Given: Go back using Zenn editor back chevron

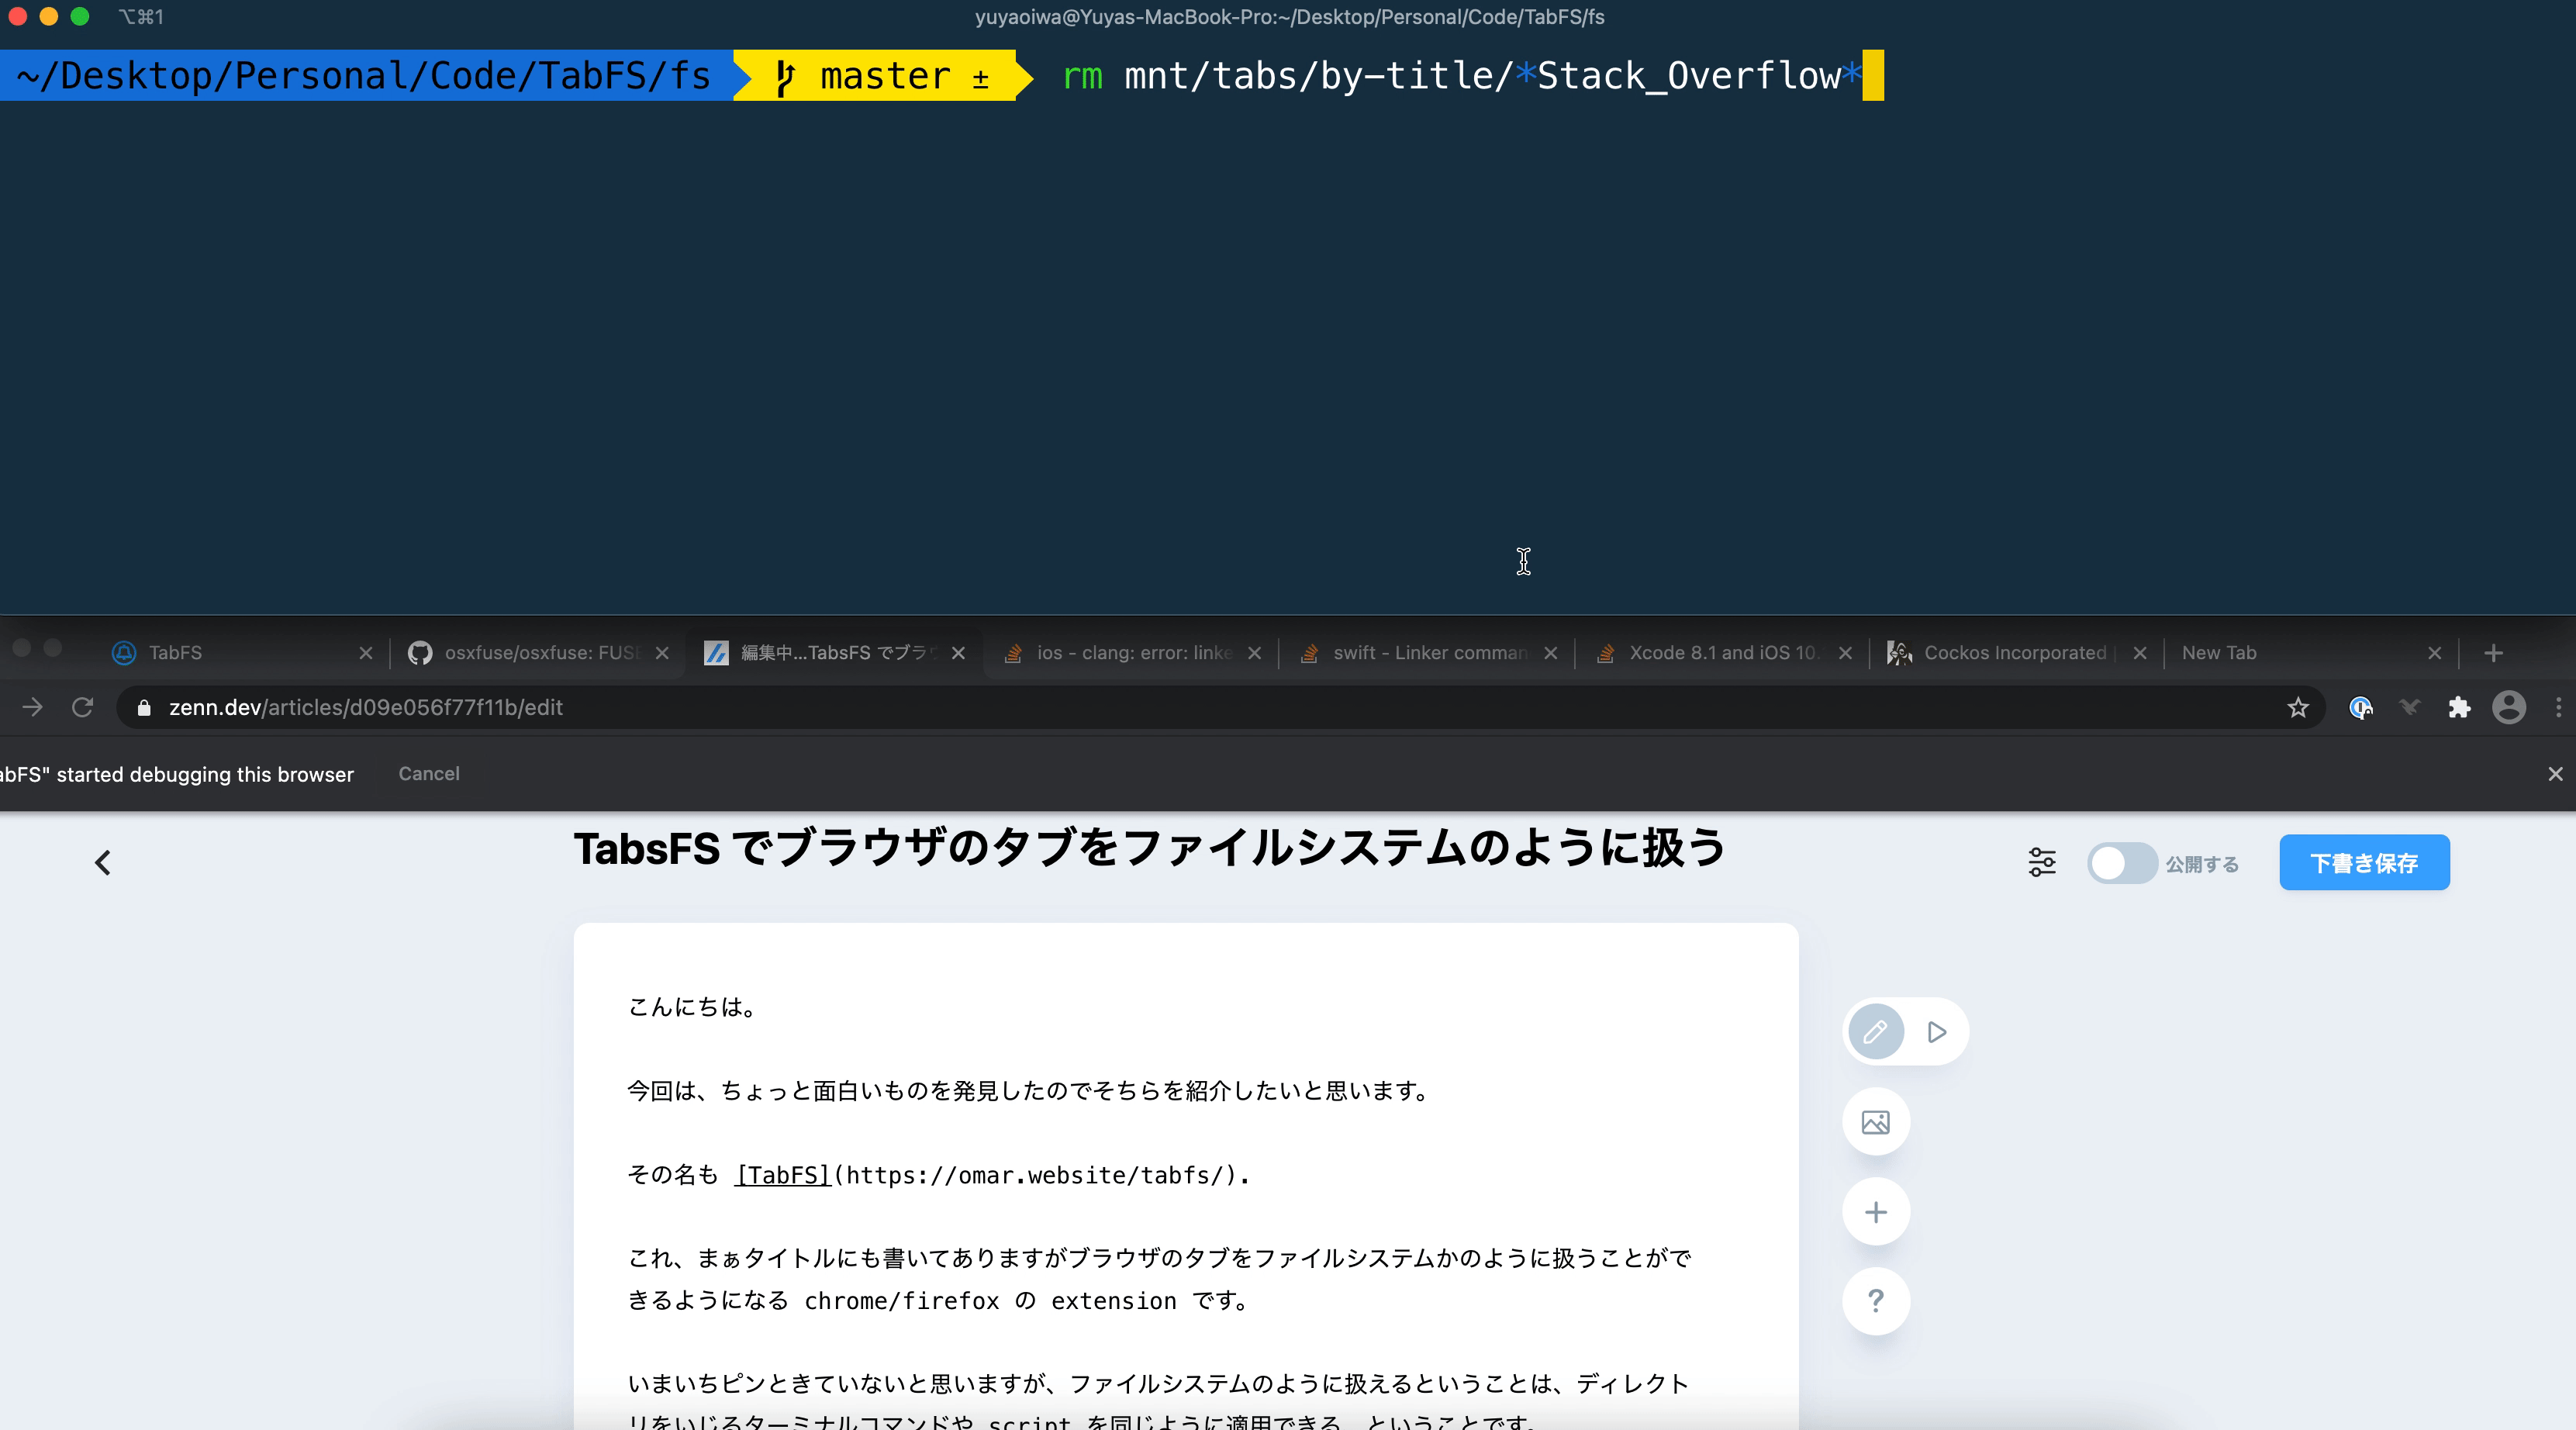Looking at the screenshot, I should click(x=103, y=862).
